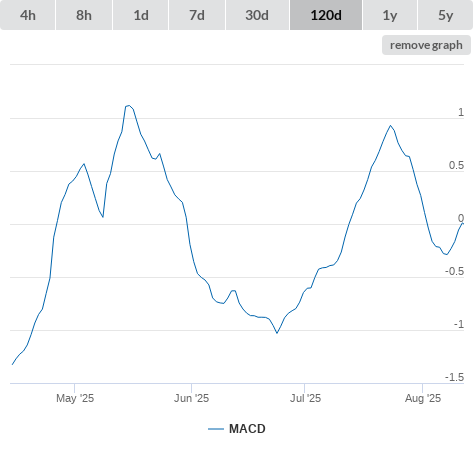This screenshot has height=455, width=474.
Task: Open the 7d time range view
Action: coord(197,15)
